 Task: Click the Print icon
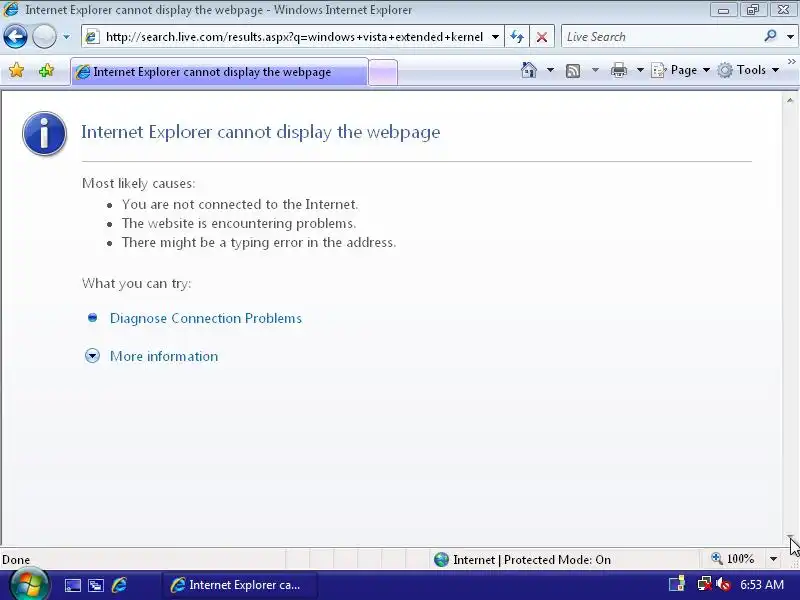[x=618, y=70]
